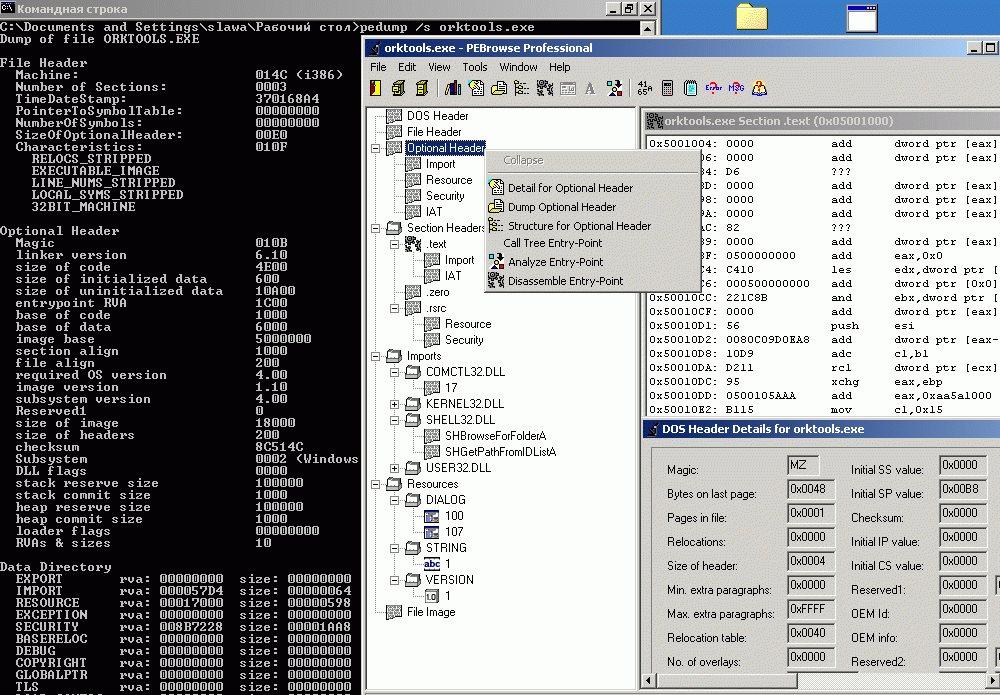The height and width of the screenshot is (695, 1000).
Task: Select COMCTL32.DLL ordinal 17 entry
Action: [451, 388]
